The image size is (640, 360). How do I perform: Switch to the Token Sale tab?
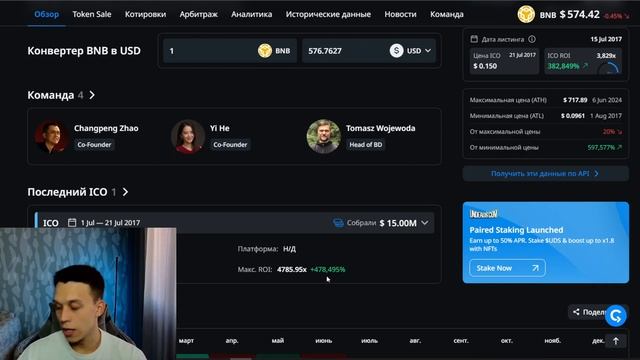point(92,14)
